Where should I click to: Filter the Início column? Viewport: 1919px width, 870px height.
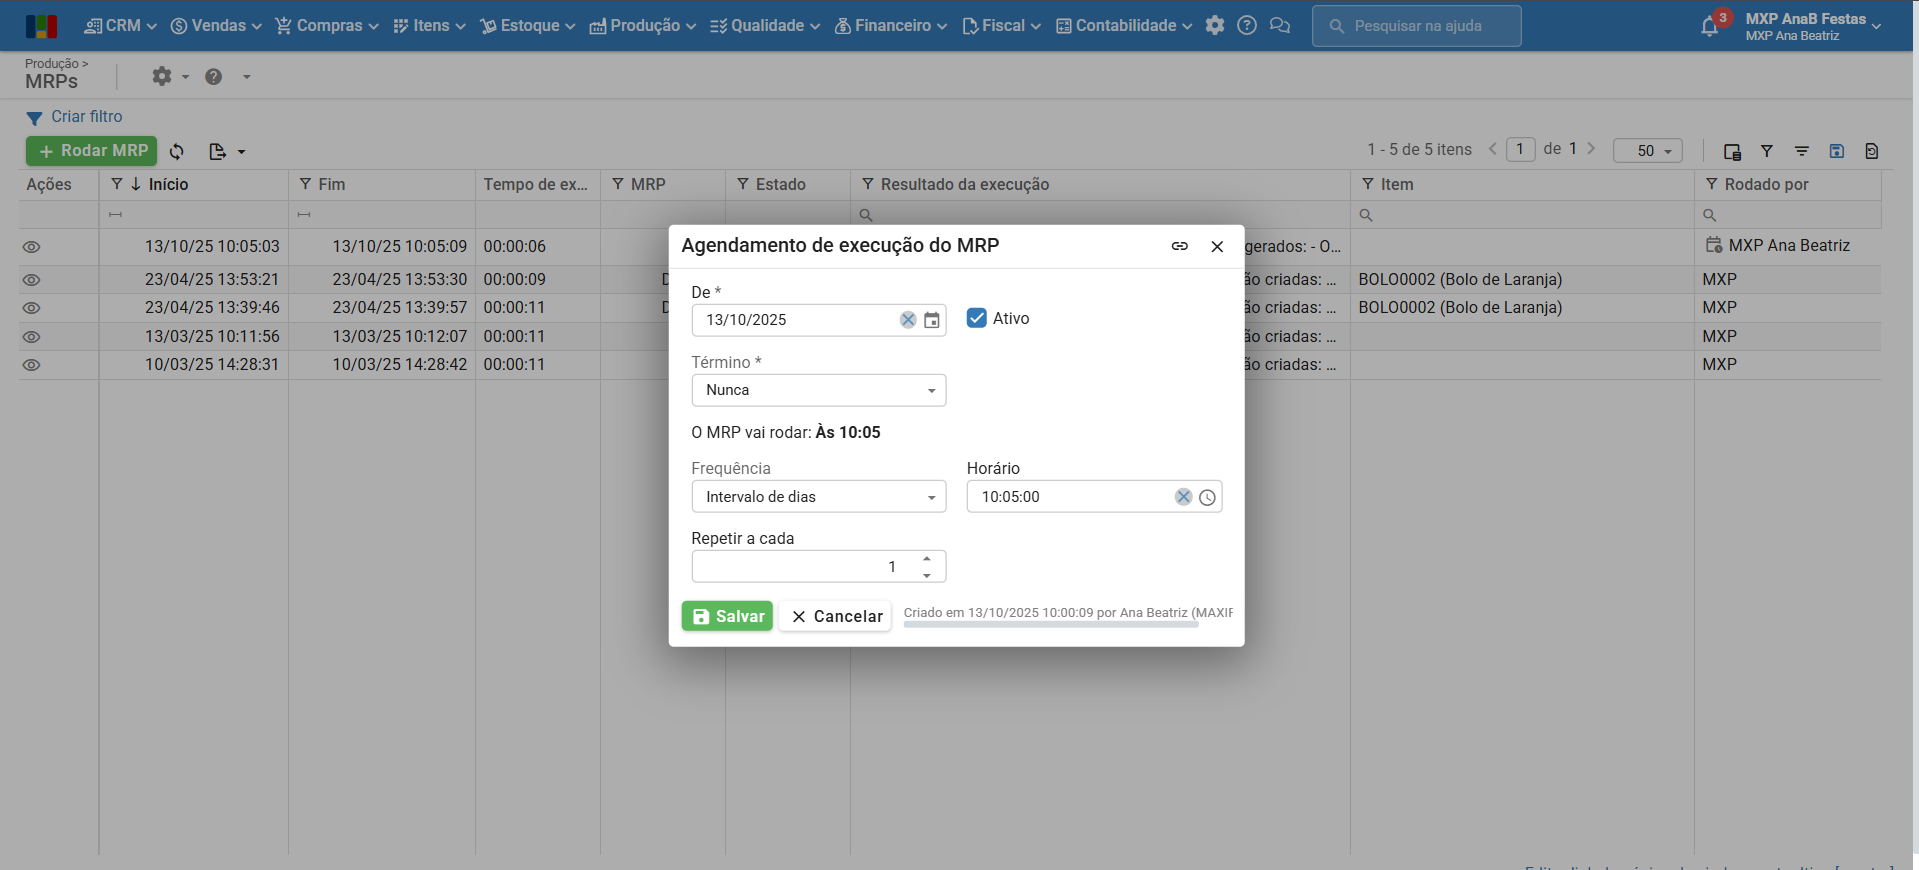pos(117,184)
